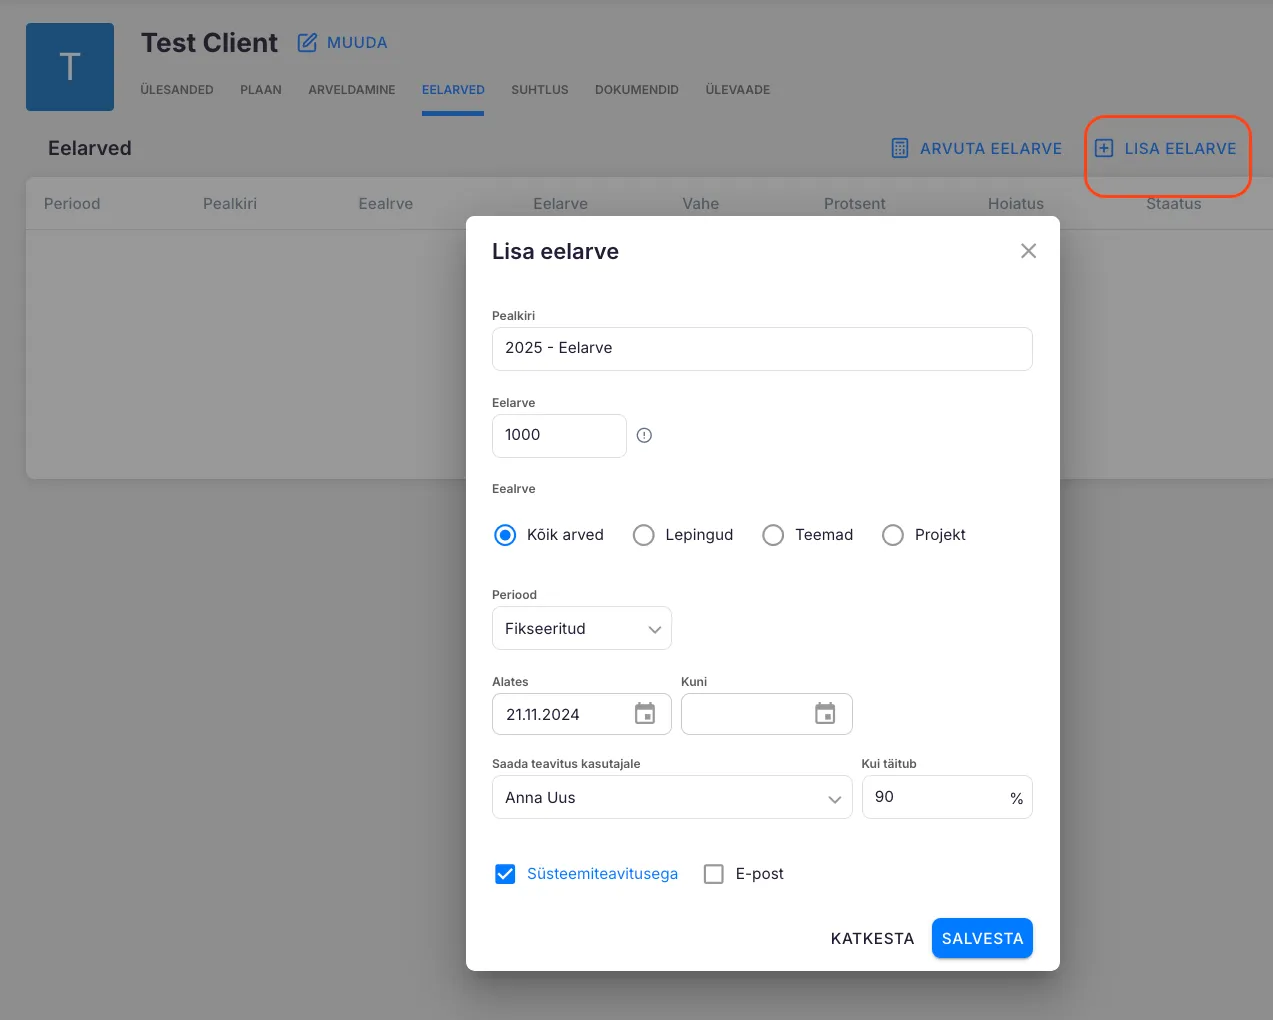Enable the E-post notification checkbox
This screenshot has height=1020, width=1273.
[714, 874]
